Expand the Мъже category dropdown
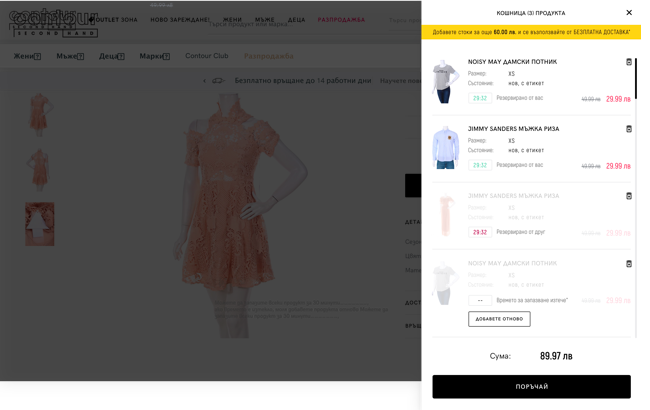The width and height of the screenshot is (650, 410). pyautogui.click(x=70, y=56)
